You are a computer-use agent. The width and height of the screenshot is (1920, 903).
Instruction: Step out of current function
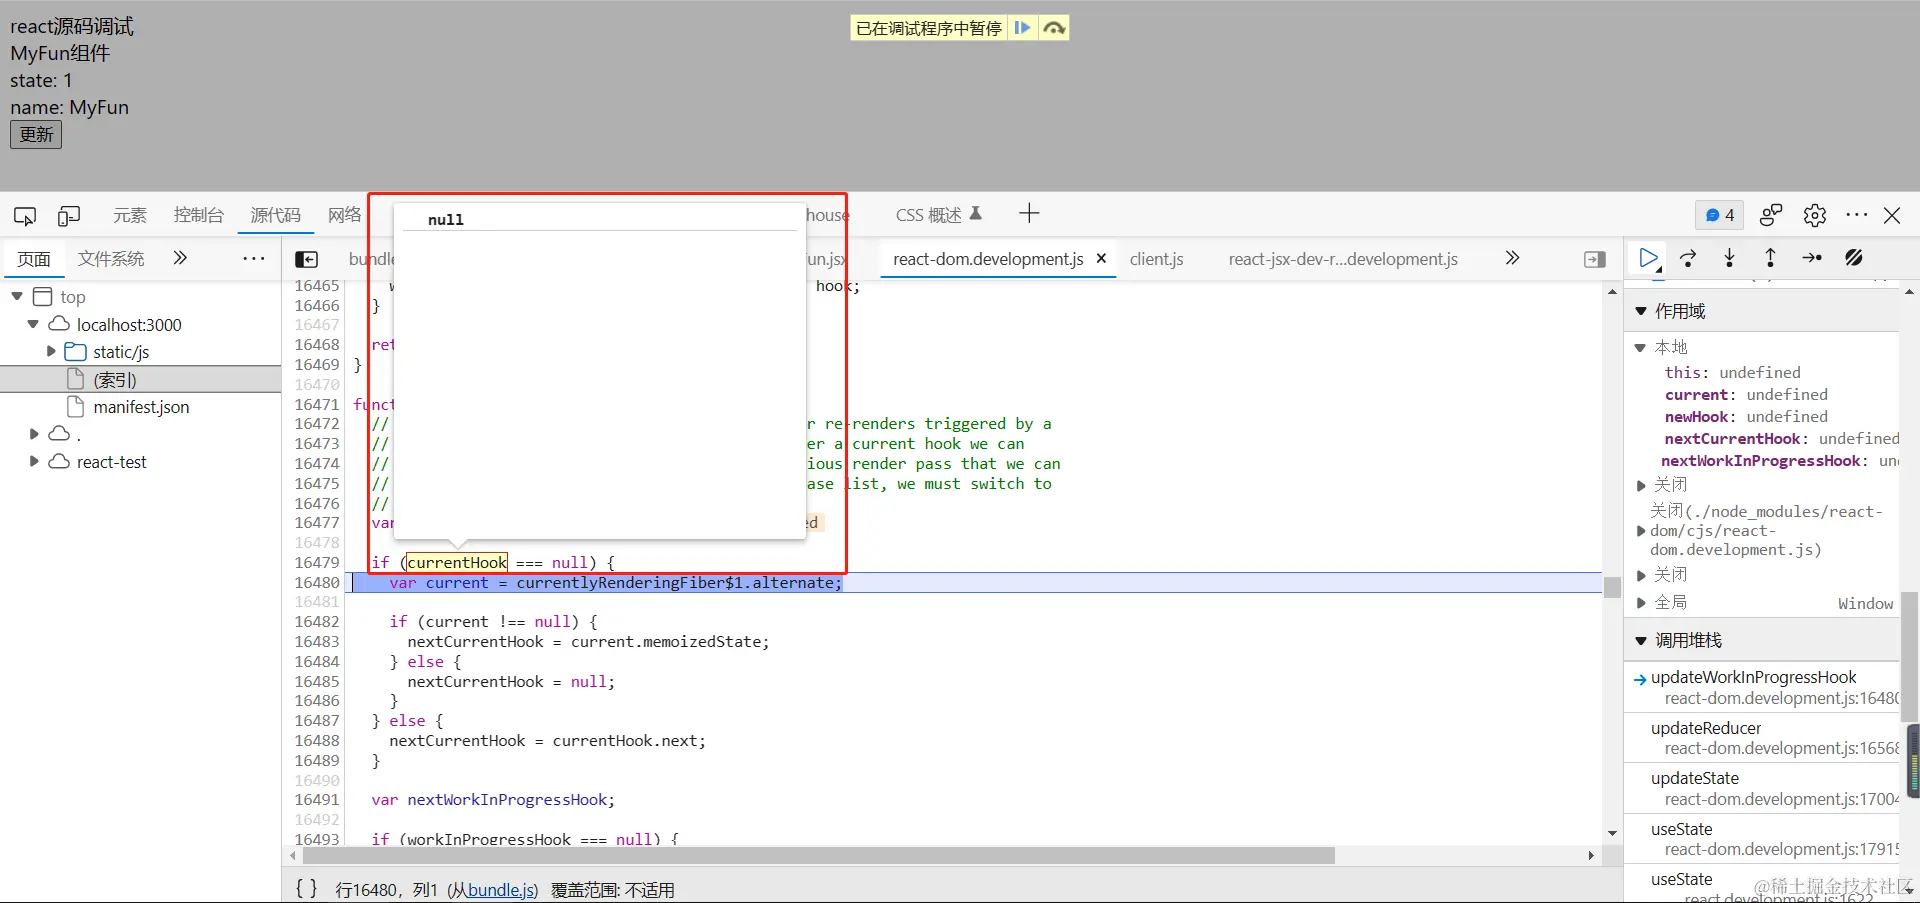(1770, 258)
